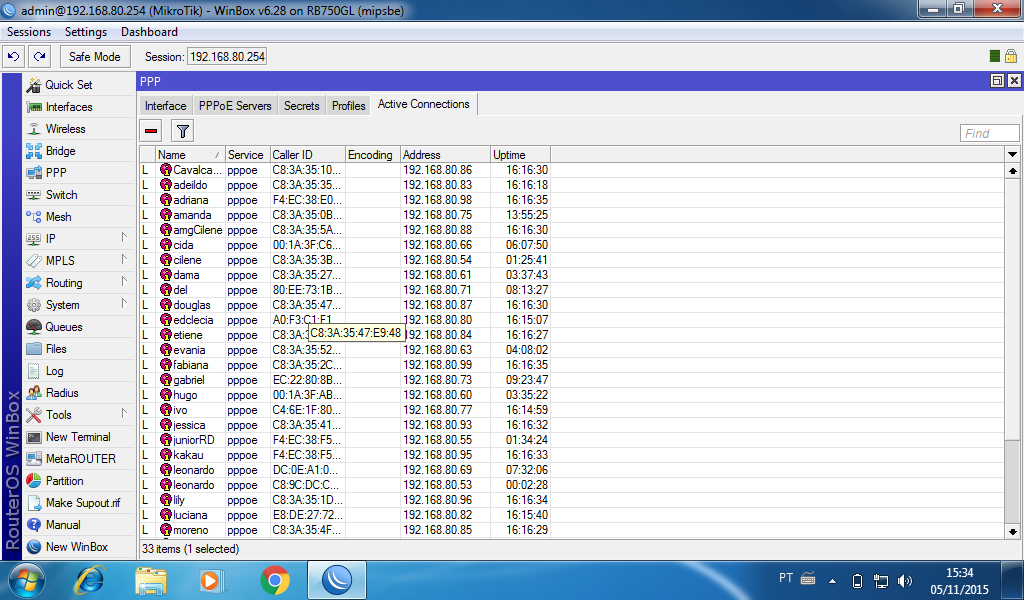This screenshot has width=1024, height=600.
Task: Switch to the Secrets tab
Action: (302, 106)
